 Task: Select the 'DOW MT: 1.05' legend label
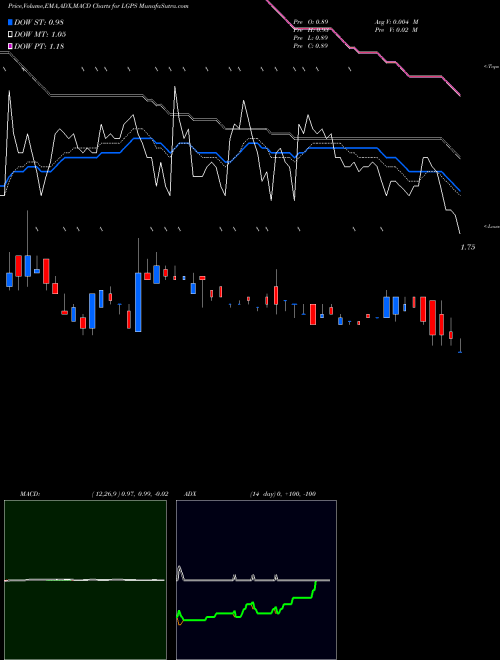tap(40, 35)
